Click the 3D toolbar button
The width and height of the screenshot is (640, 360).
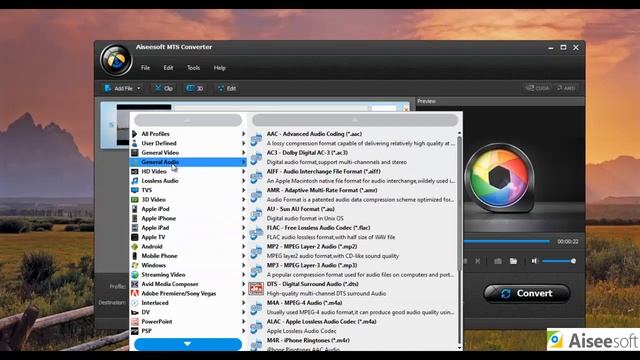click(195, 88)
